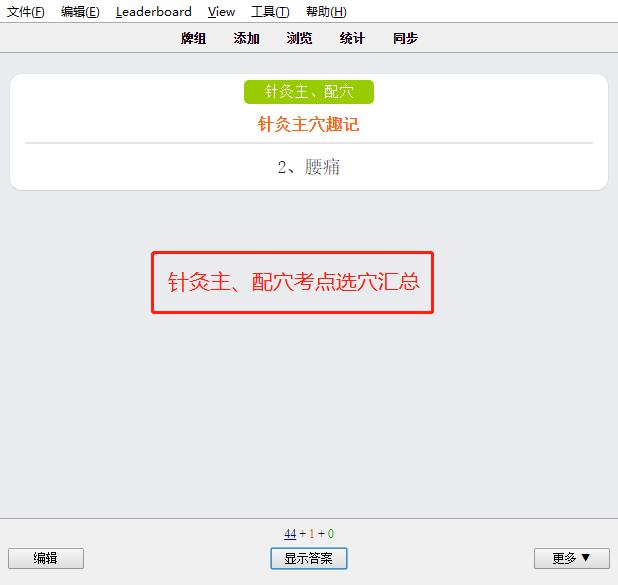View 统计 statistics
The width and height of the screenshot is (618, 585).
pos(352,38)
